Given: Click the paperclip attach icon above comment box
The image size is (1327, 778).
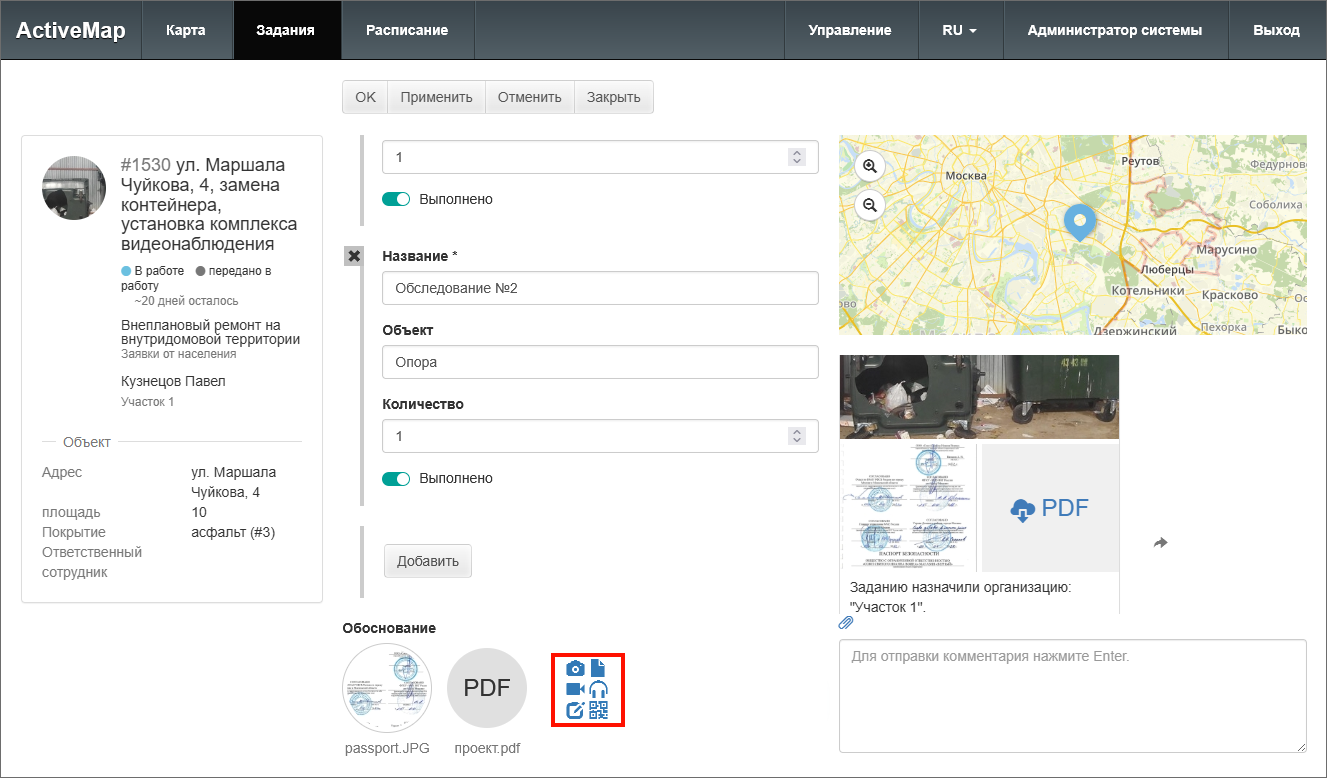Looking at the screenshot, I should (846, 623).
